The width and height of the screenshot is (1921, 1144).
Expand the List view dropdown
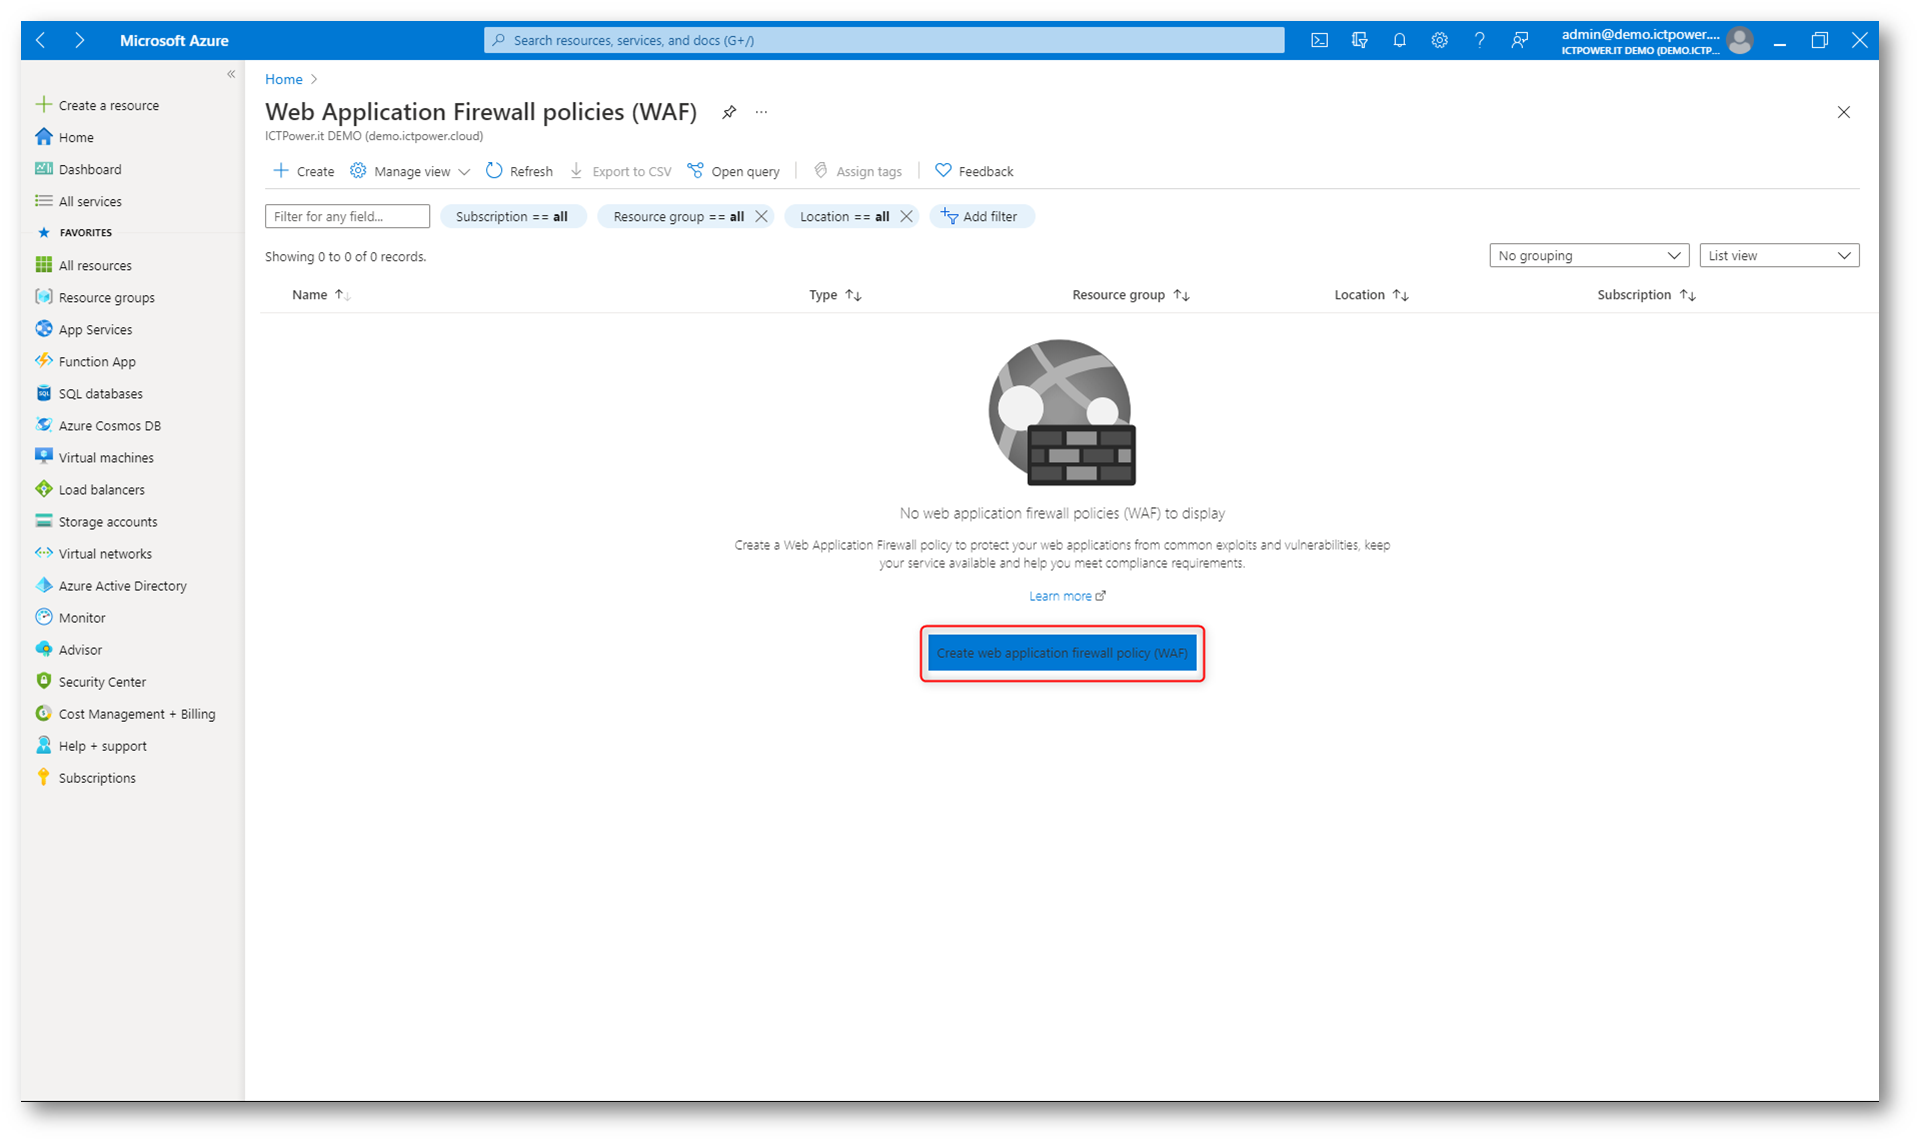(1779, 255)
